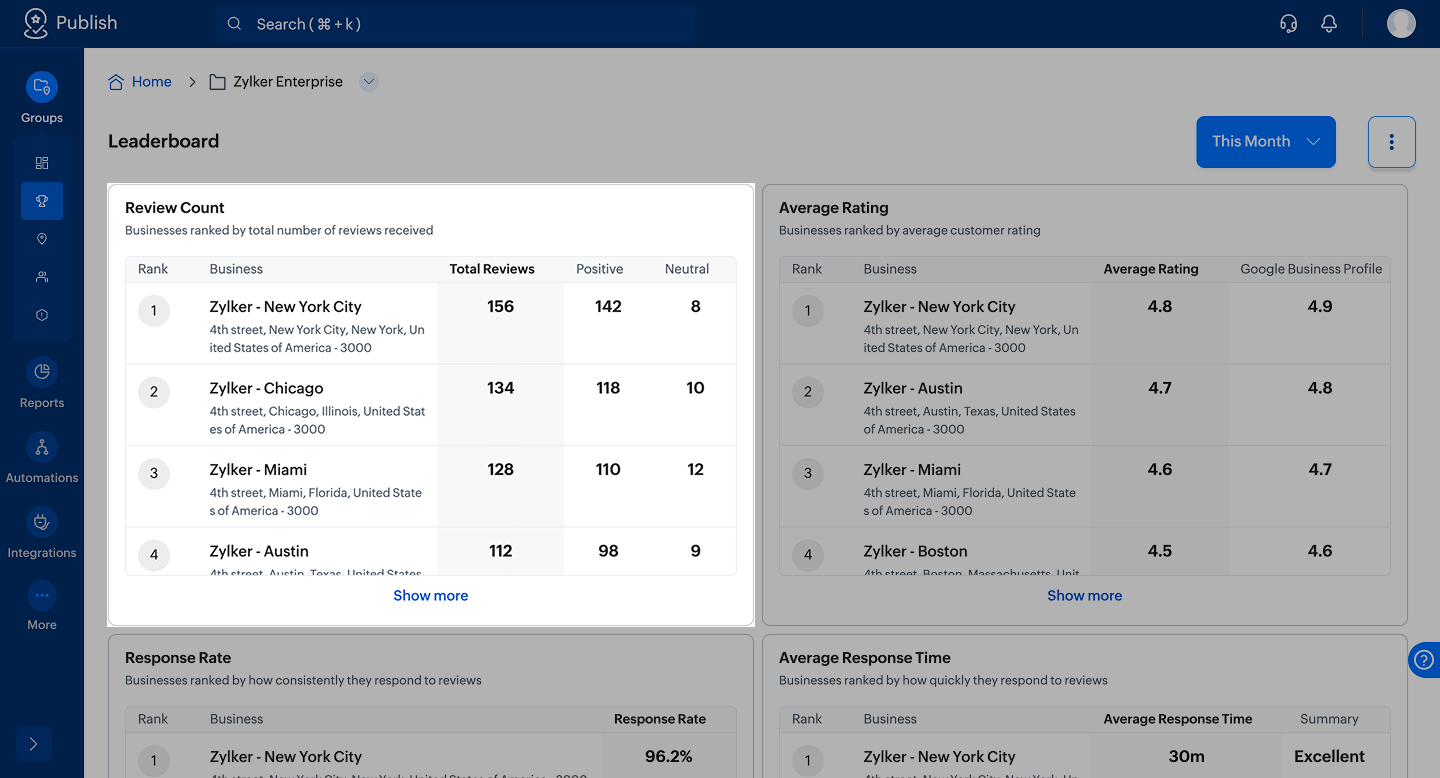
Task: Open the Groups section in sidebar
Action: point(42,88)
